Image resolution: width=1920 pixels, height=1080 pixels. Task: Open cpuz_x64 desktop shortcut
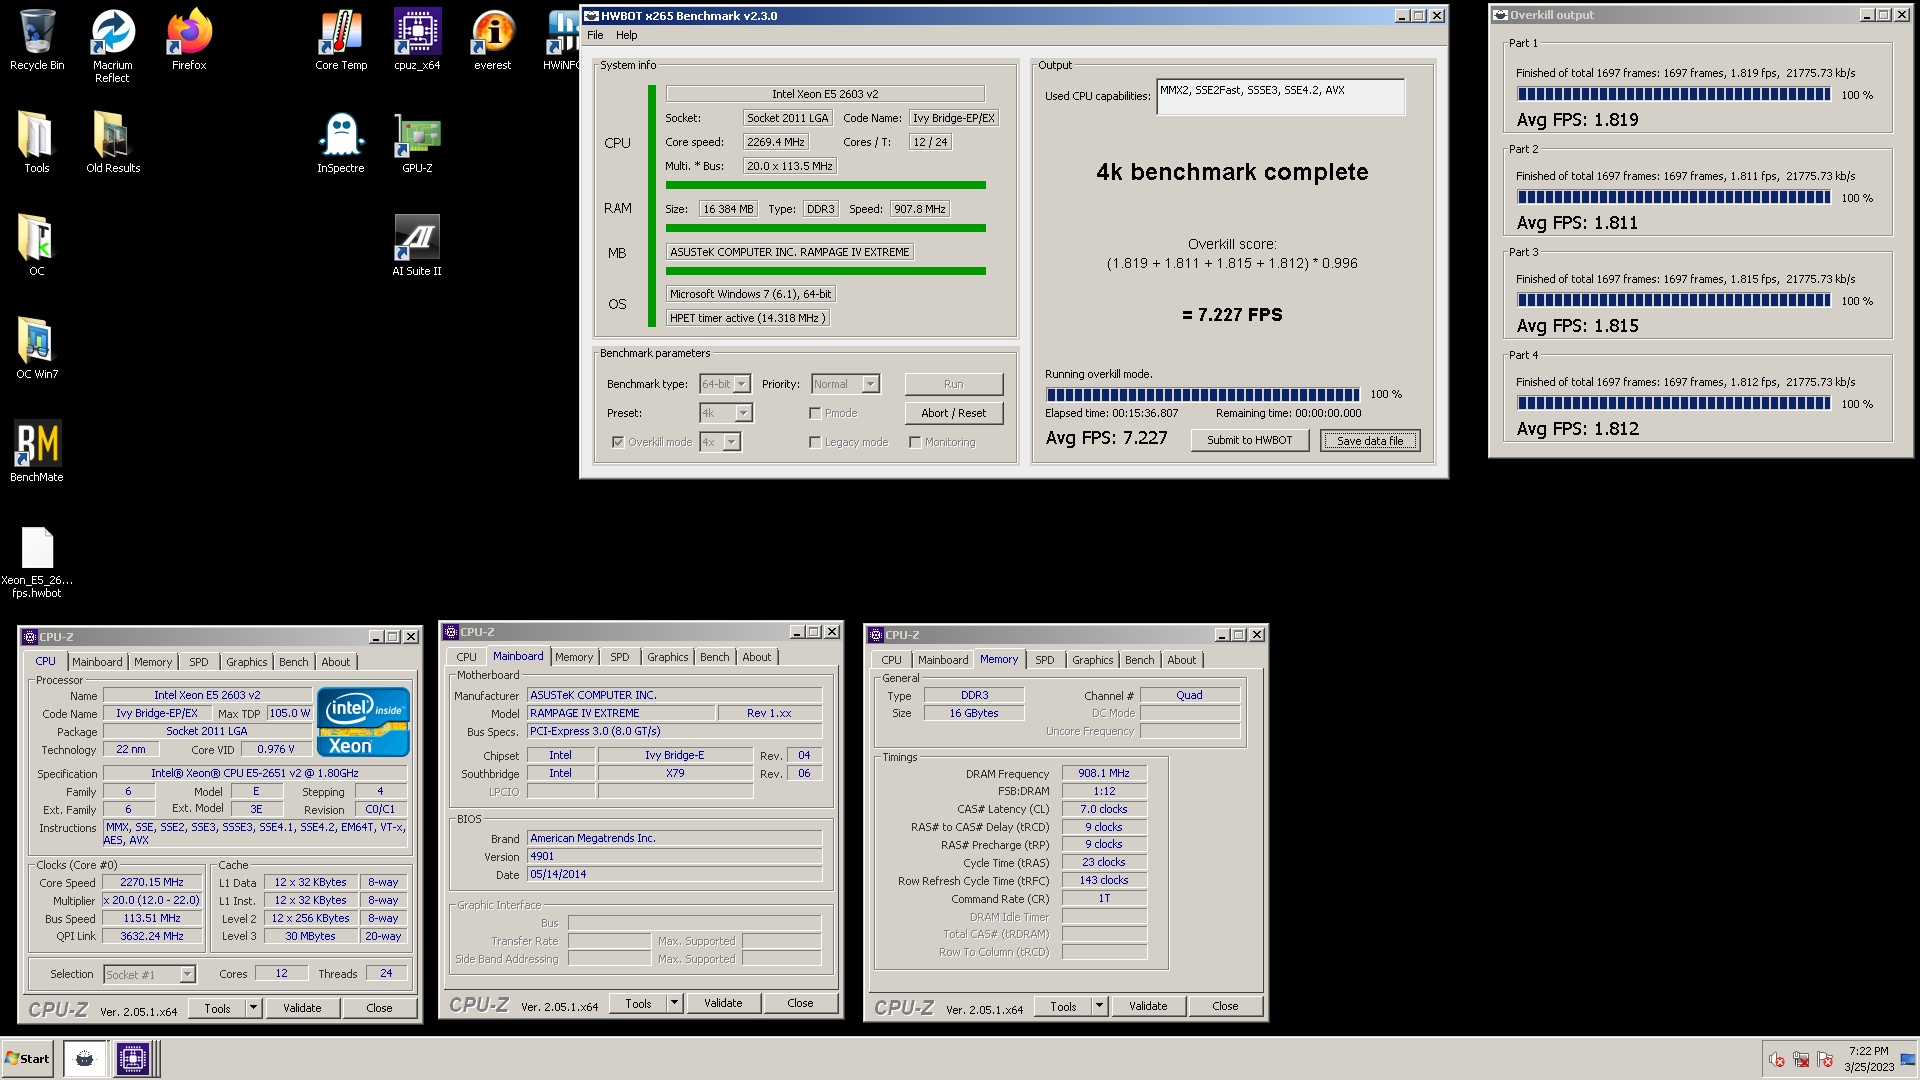[417, 40]
